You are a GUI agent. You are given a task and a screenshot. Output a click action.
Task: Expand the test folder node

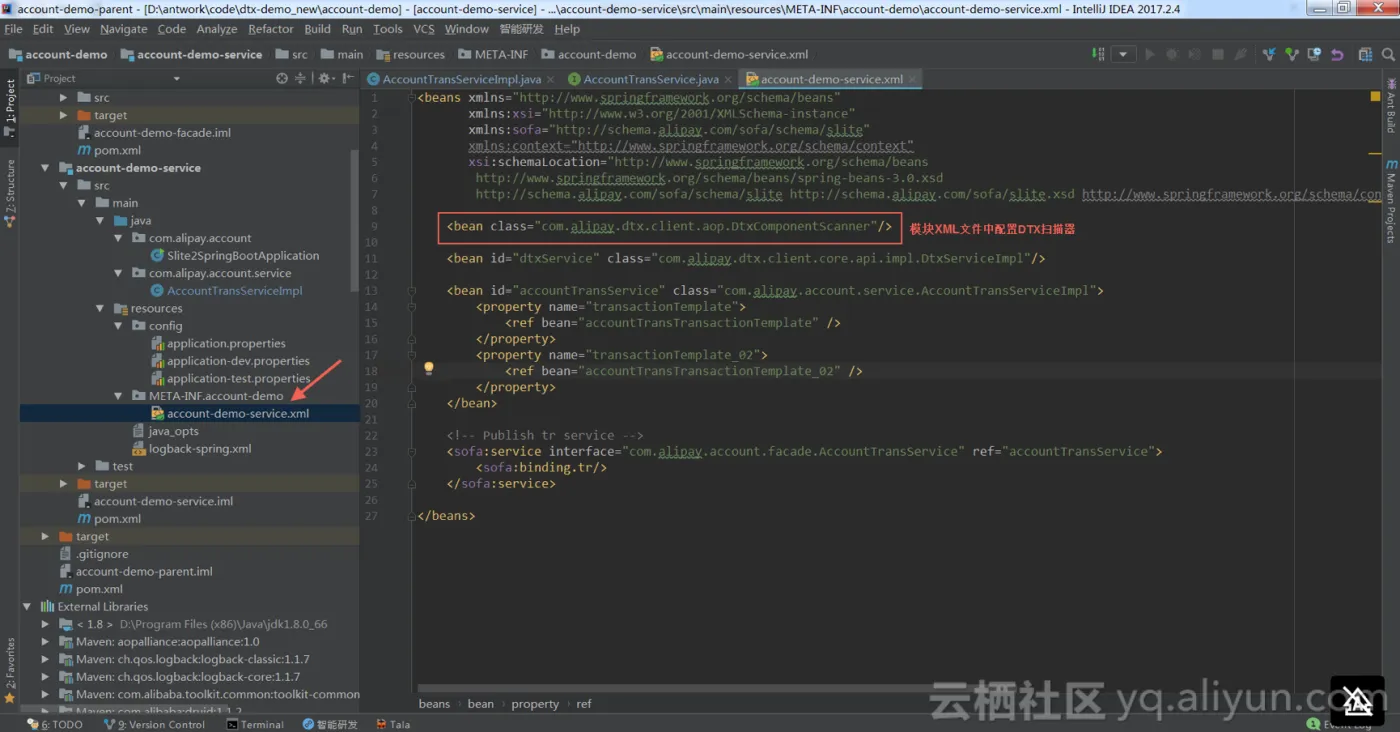[x=82, y=466]
